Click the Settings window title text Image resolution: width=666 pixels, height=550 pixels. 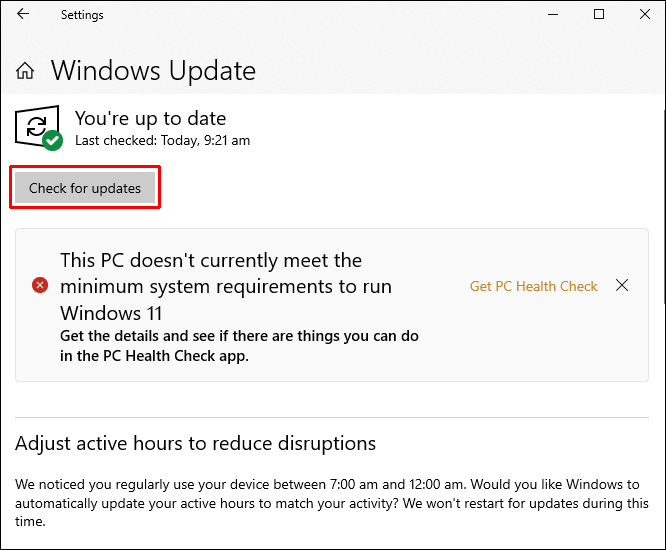click(82, 15)
